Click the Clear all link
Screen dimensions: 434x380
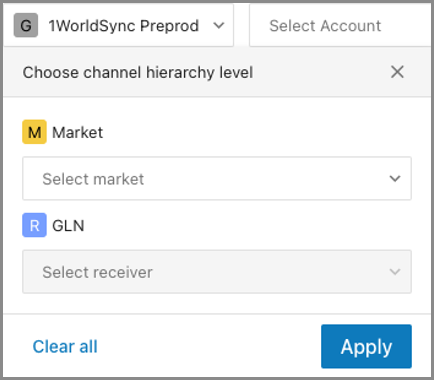coord(65,346)
